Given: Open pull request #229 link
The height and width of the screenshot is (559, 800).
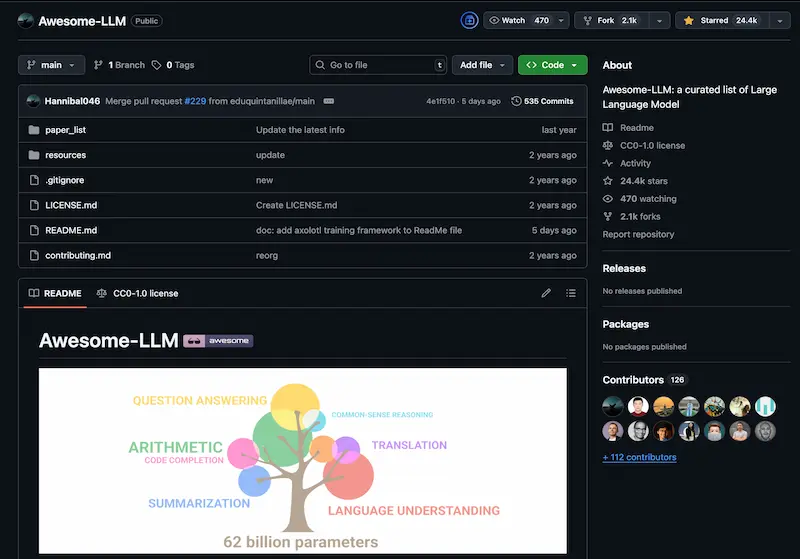Looking at the screenshot, I should point(195,101).
